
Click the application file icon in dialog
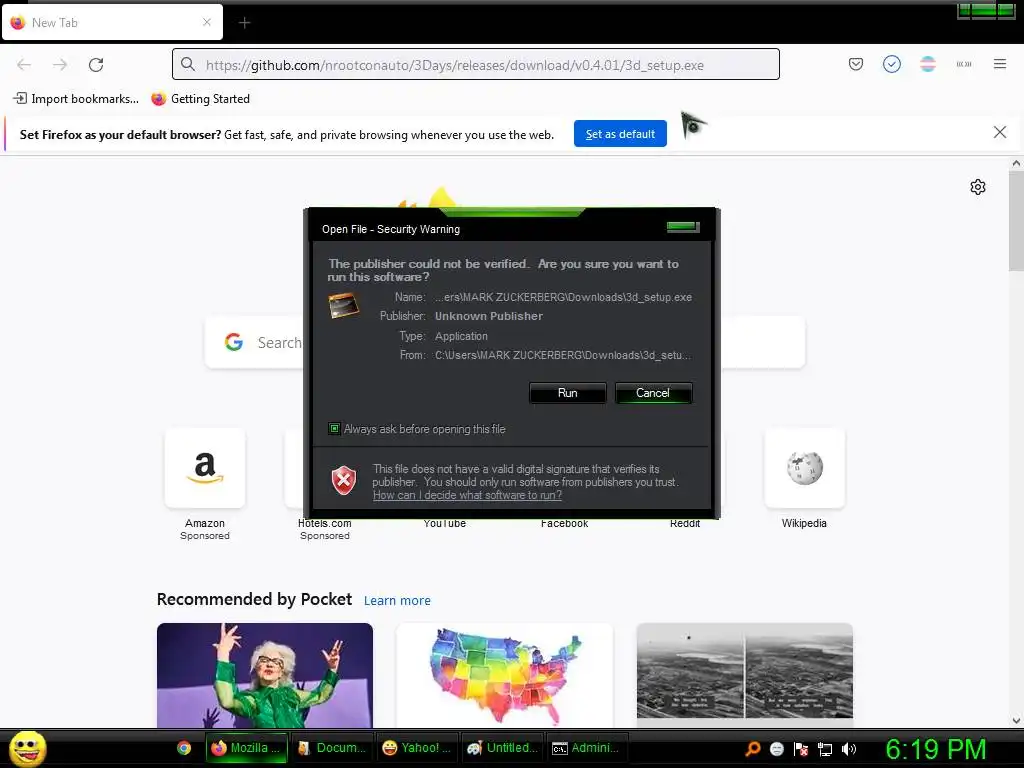click(344, 306)
